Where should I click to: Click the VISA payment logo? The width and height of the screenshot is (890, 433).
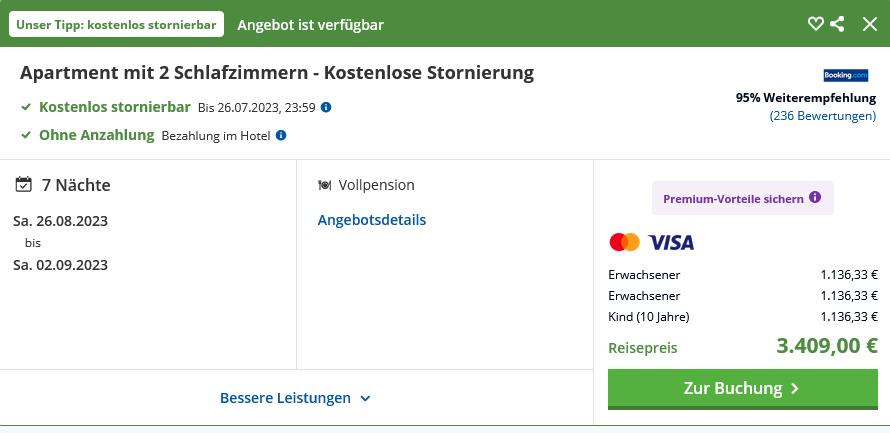(x=671, y=242)
